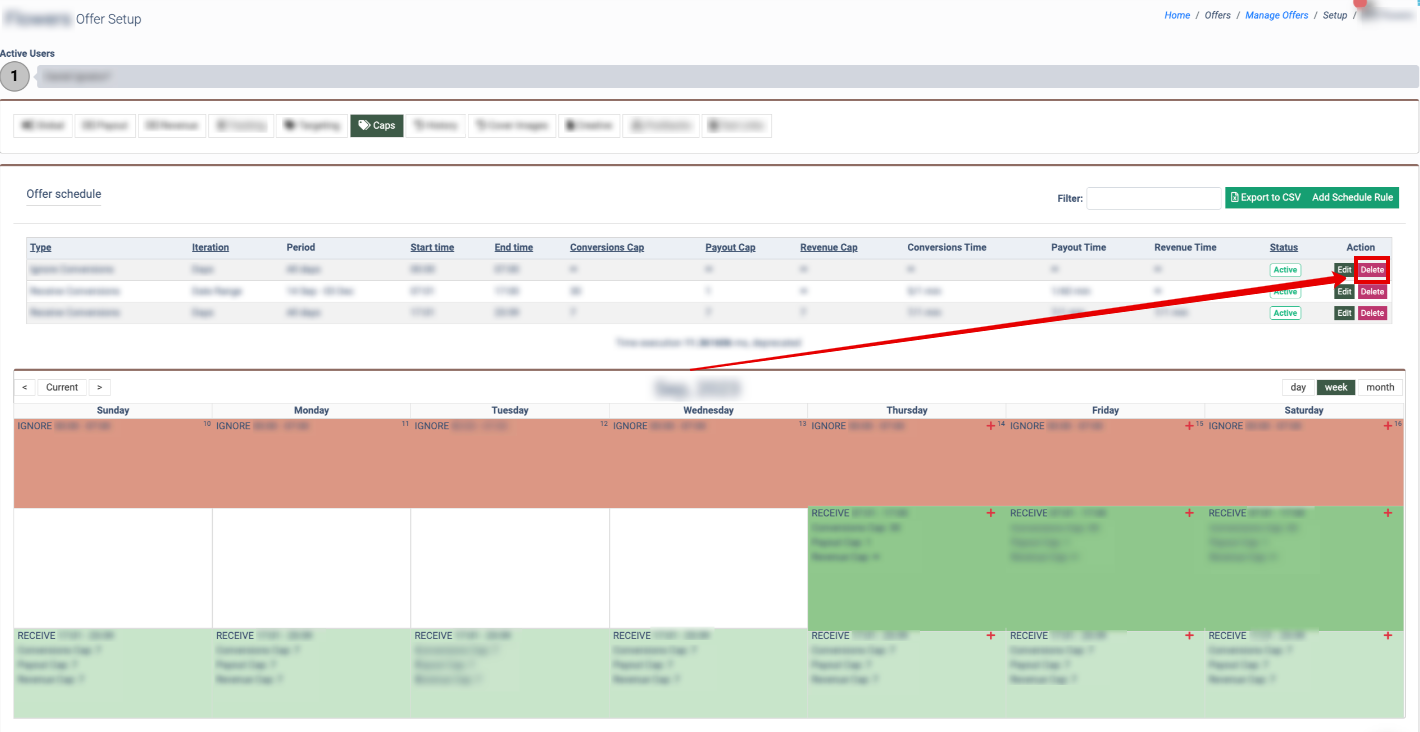Click the plus icon in Friday's IGNORE block
Viewport: 1420px width, 732px height.
[x=1189, y=426]
